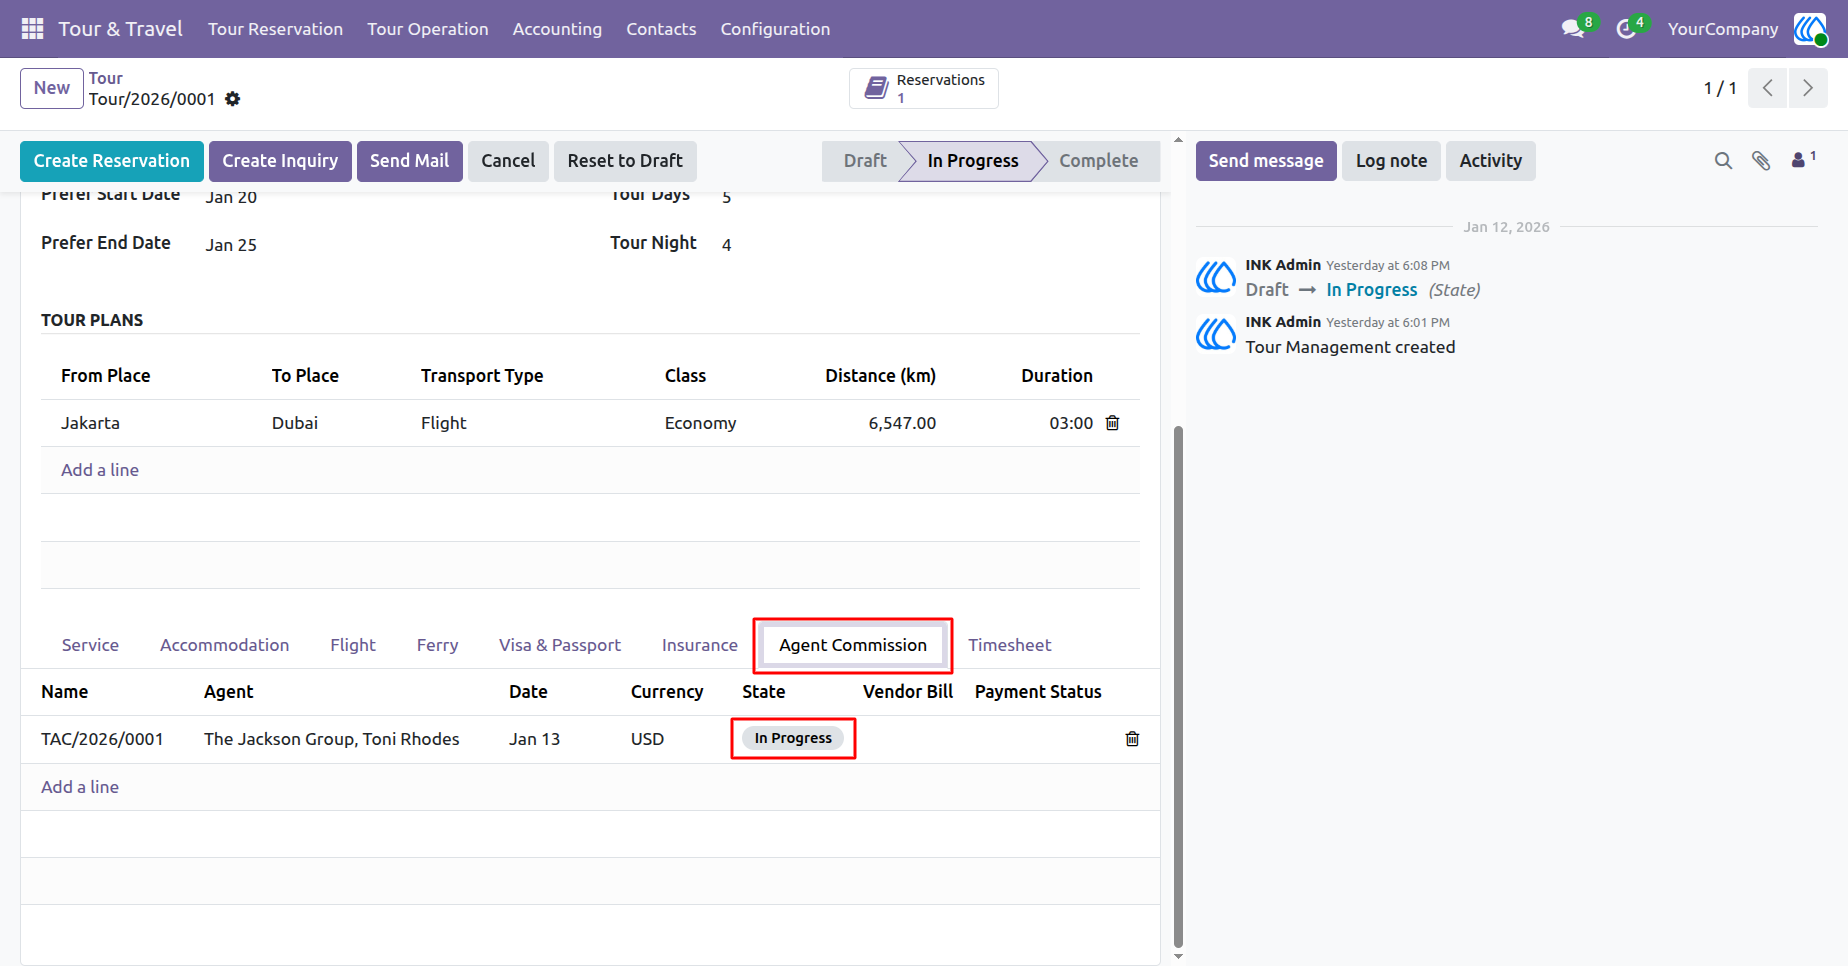1848x966 pixels.
Task: Switch to the Flight tab
Action: (x=353, y=645)
